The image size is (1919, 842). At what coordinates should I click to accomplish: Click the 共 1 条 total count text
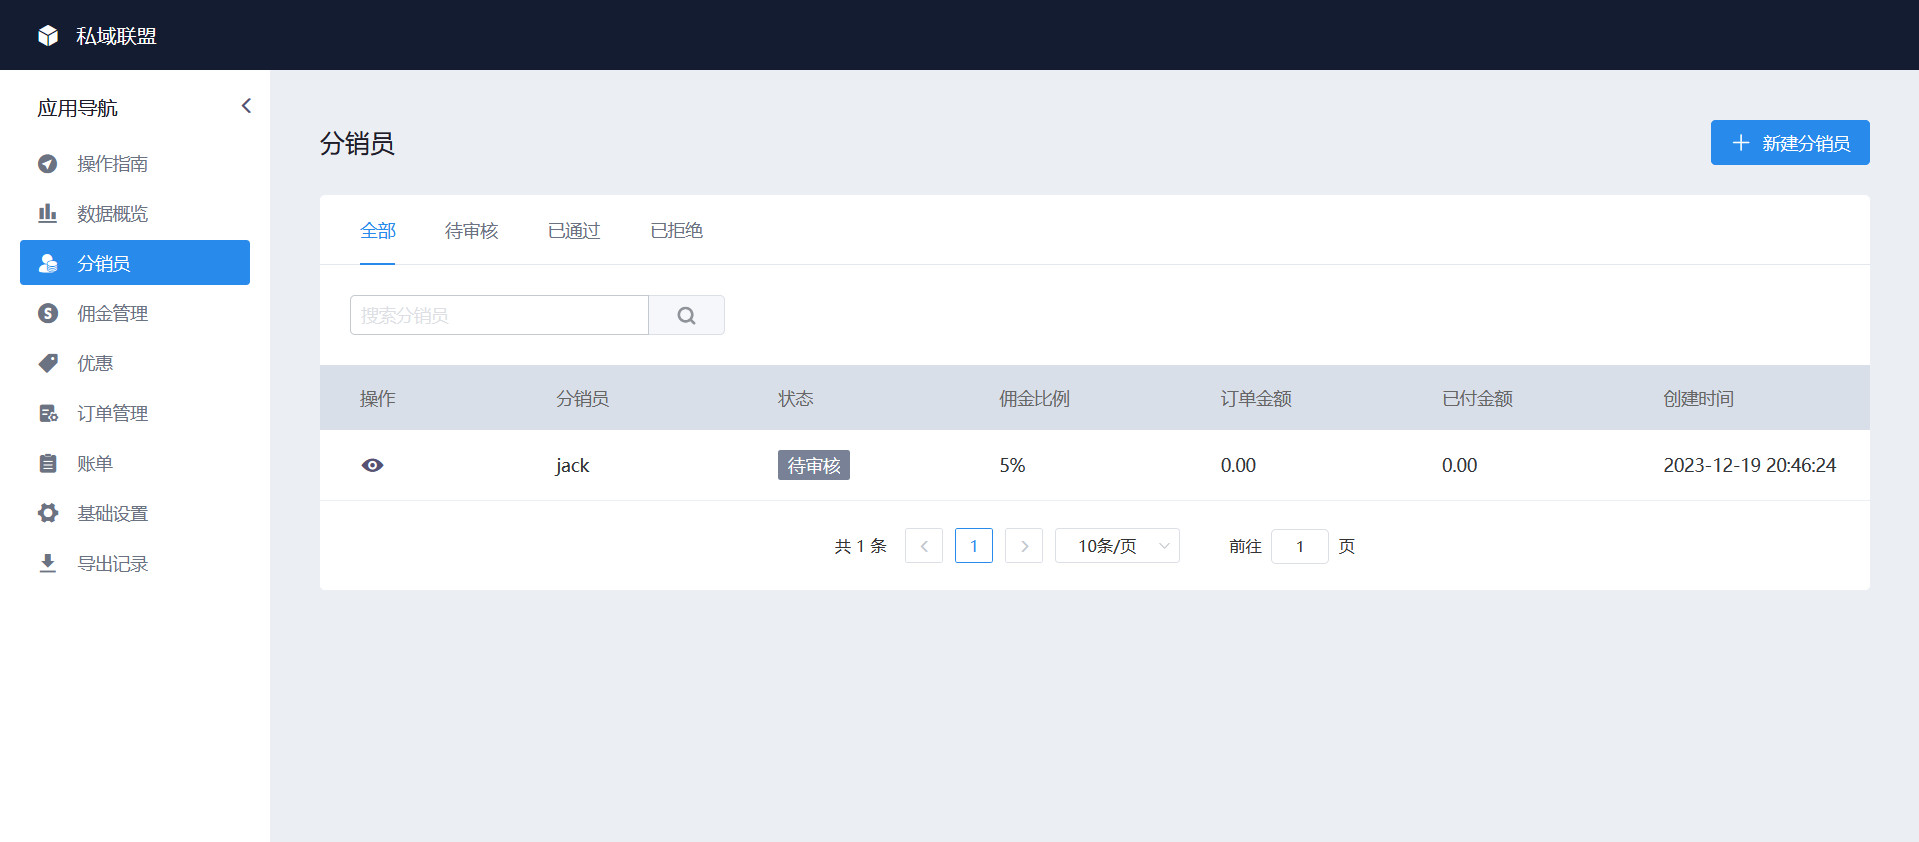pos(861,546)
